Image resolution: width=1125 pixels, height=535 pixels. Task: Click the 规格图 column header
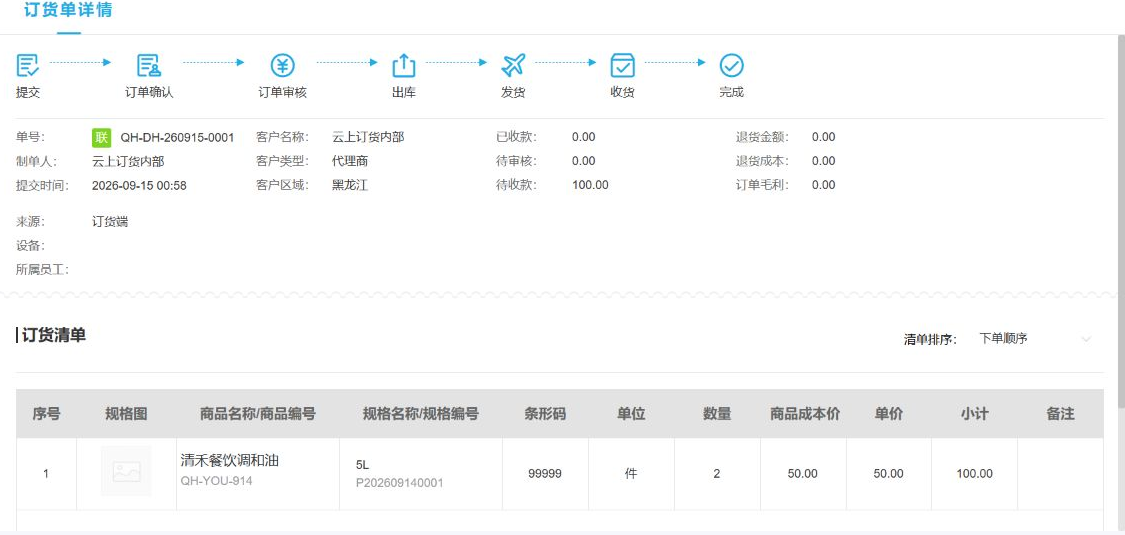[126, 414]
